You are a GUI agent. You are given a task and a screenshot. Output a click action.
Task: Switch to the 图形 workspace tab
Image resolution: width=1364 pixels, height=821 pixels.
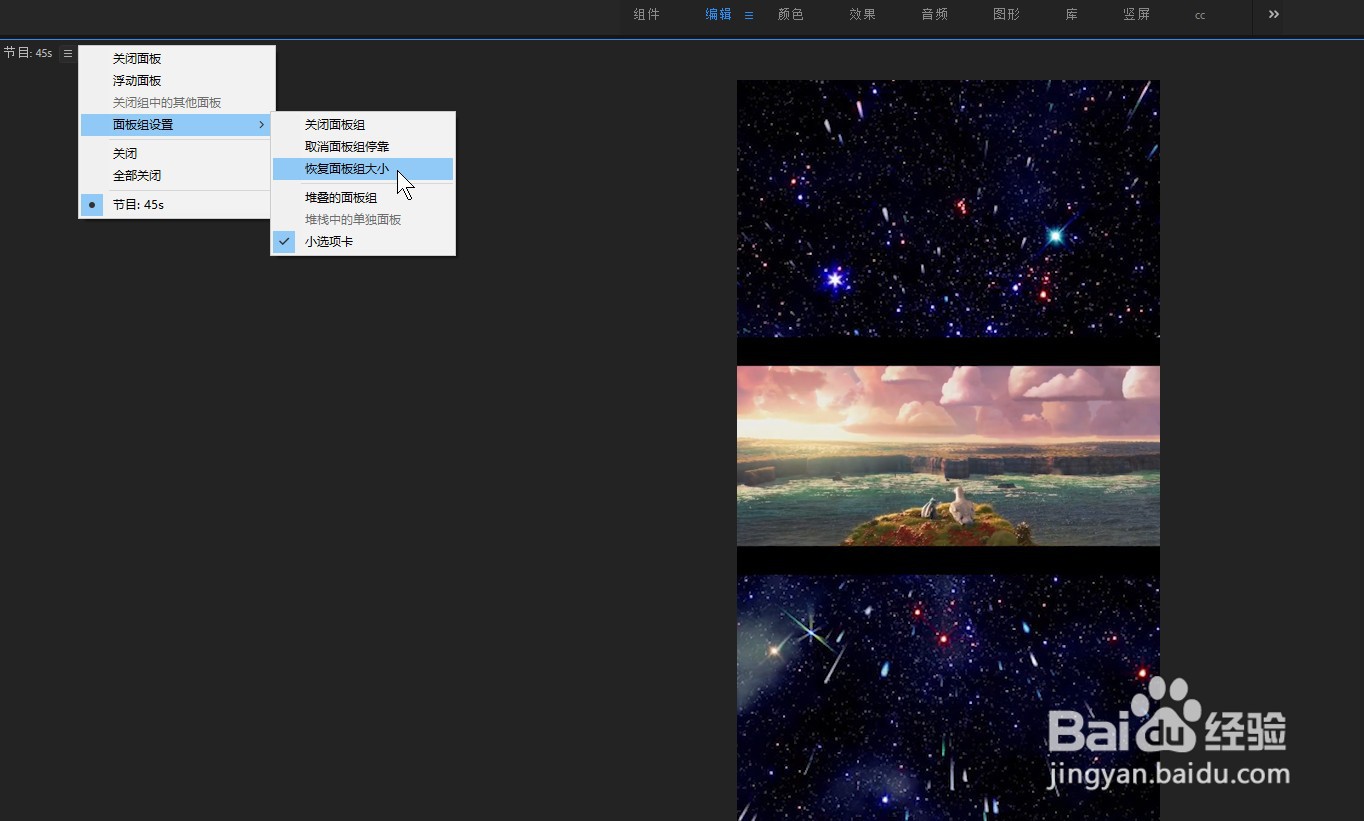coord(1007,15)
